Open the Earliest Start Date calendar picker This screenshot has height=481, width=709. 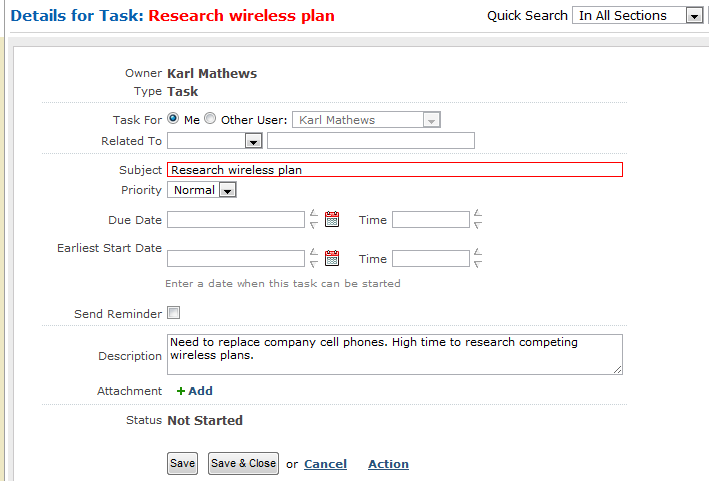tap(332, 258)
